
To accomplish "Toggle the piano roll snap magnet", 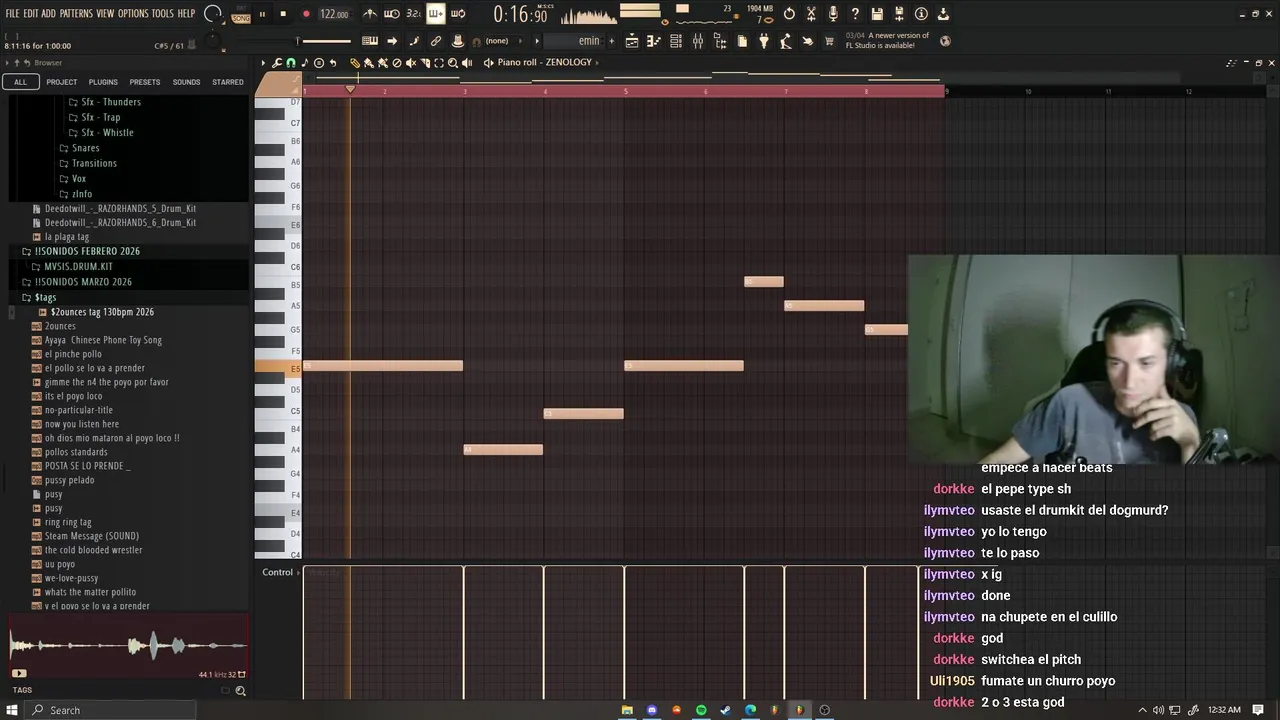I will [x=291, y=63].
